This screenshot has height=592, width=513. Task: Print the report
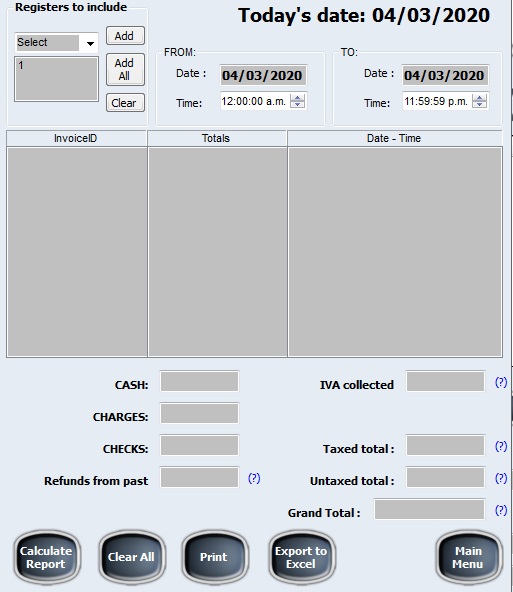point(214,557)
